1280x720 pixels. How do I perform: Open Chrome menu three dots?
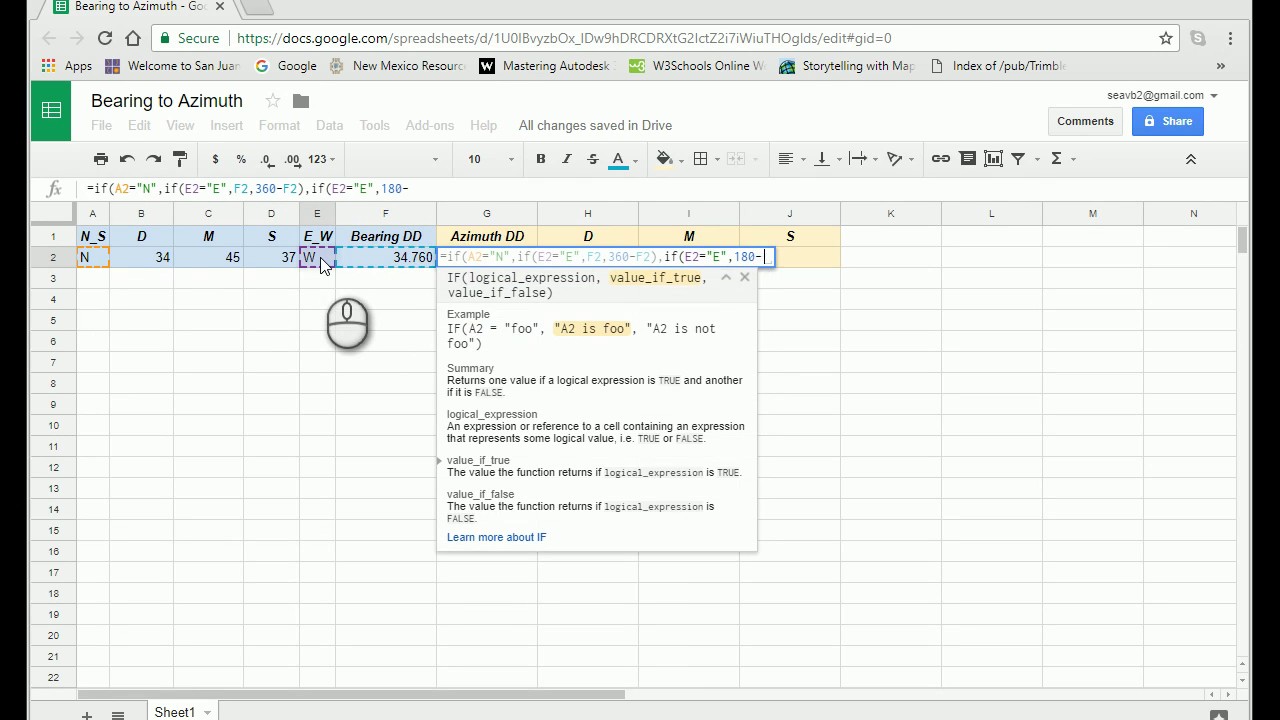1230,38
